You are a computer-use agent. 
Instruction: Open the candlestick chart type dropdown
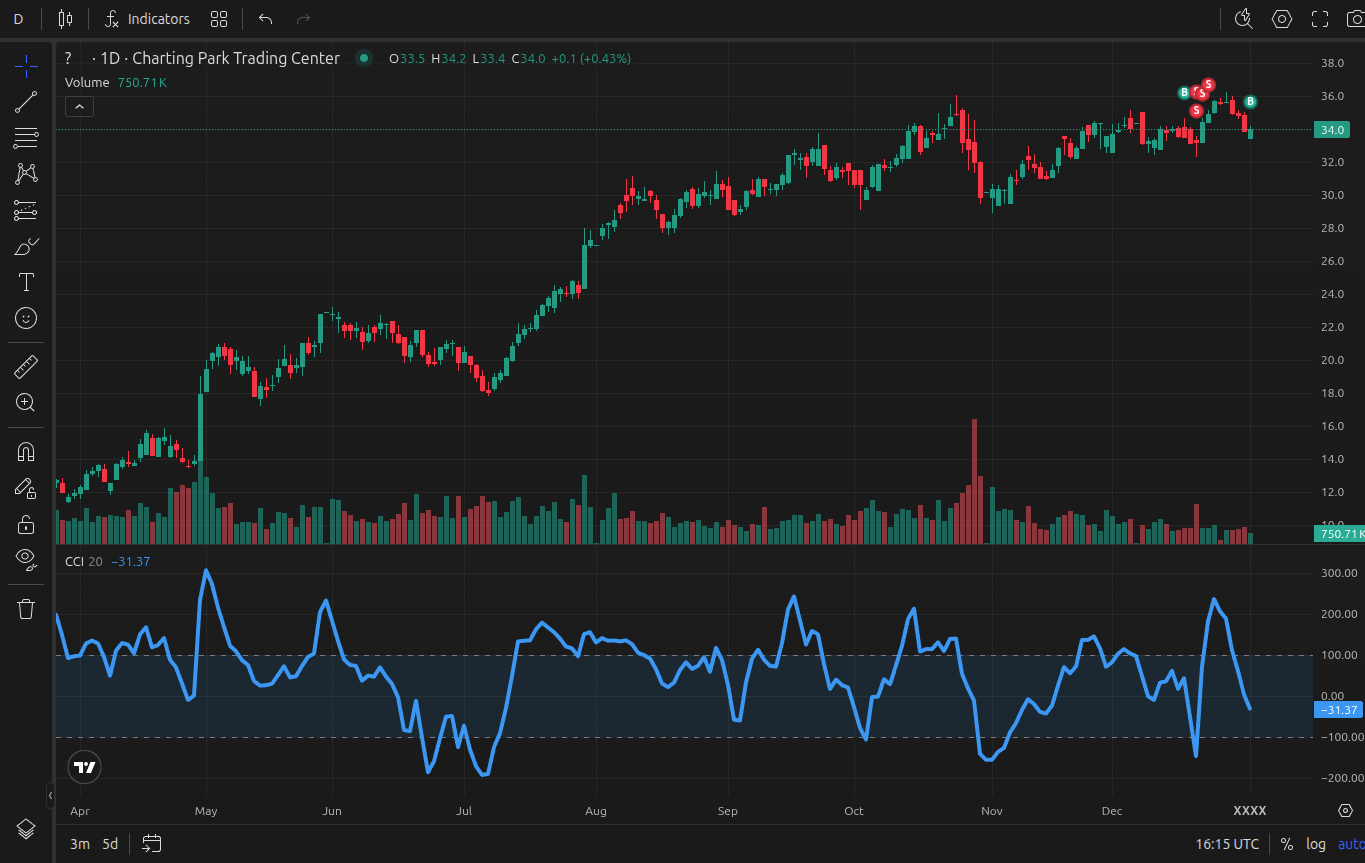pos(66,19)
